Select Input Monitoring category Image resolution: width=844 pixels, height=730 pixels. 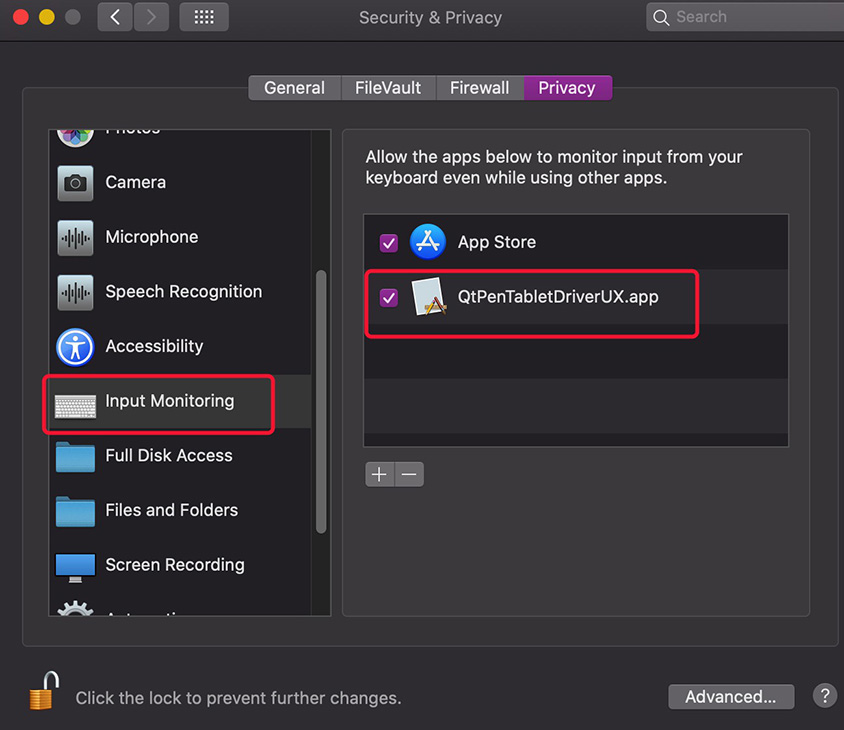pyautogui.click(x=180, y=402)
